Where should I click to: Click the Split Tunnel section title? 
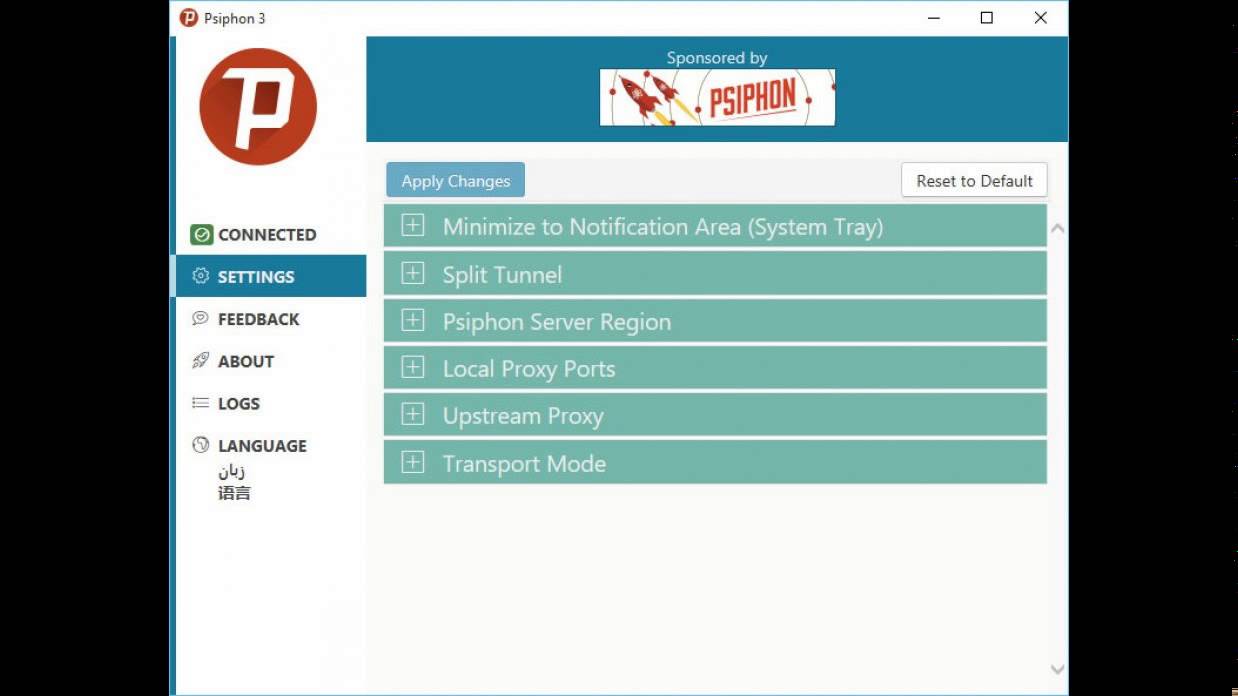pyautogui.click(x=502, y=275)
